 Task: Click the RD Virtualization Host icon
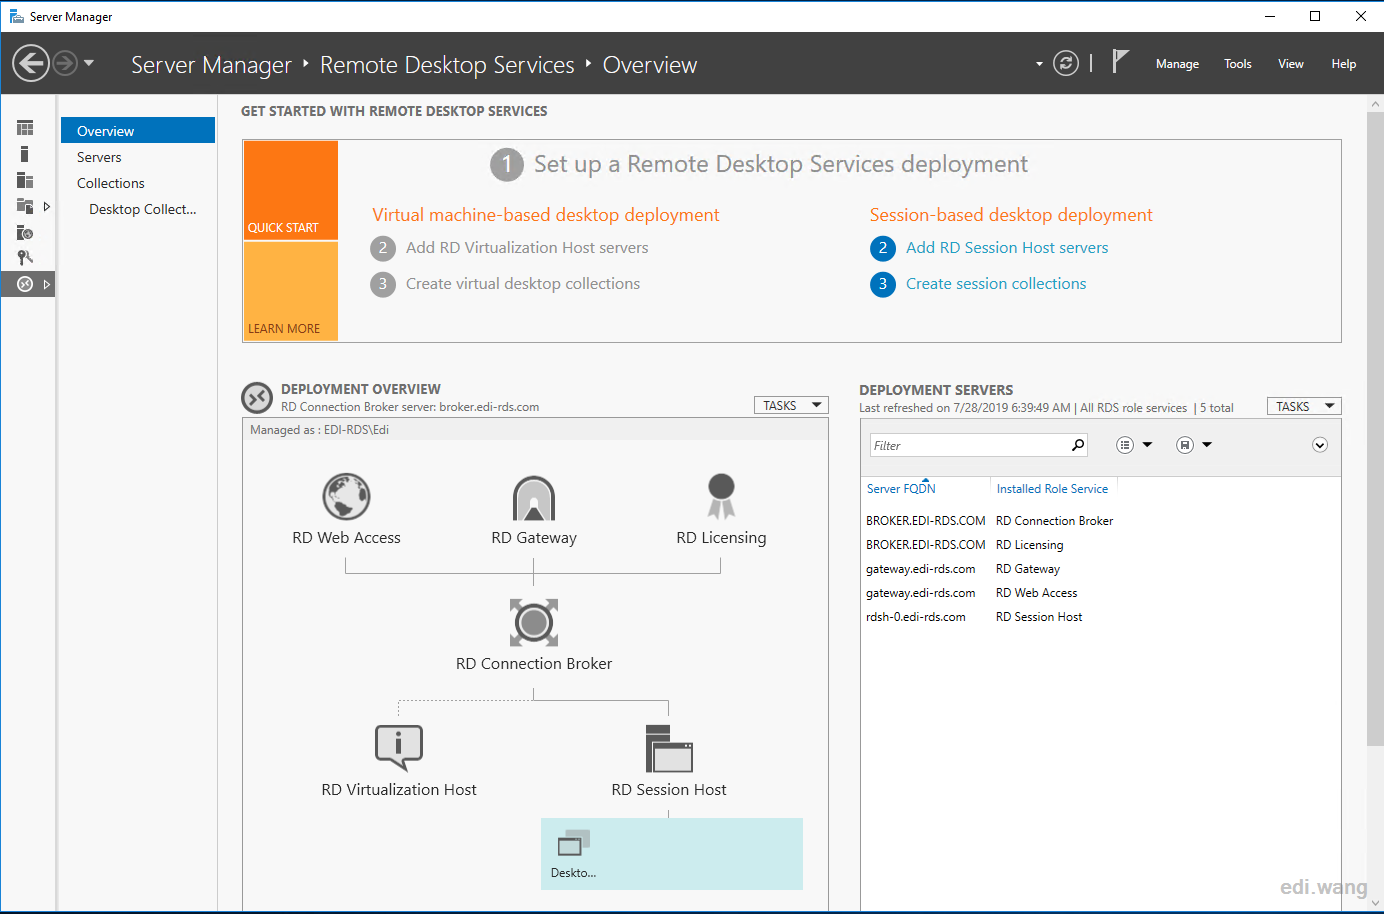point(399,747)
